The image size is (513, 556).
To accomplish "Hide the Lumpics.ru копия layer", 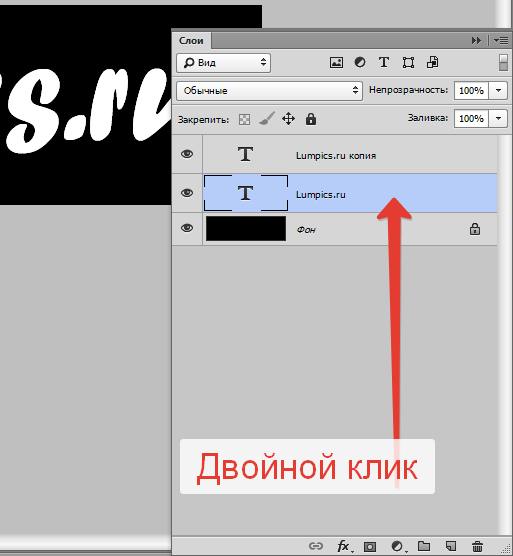I will (187, 154).
